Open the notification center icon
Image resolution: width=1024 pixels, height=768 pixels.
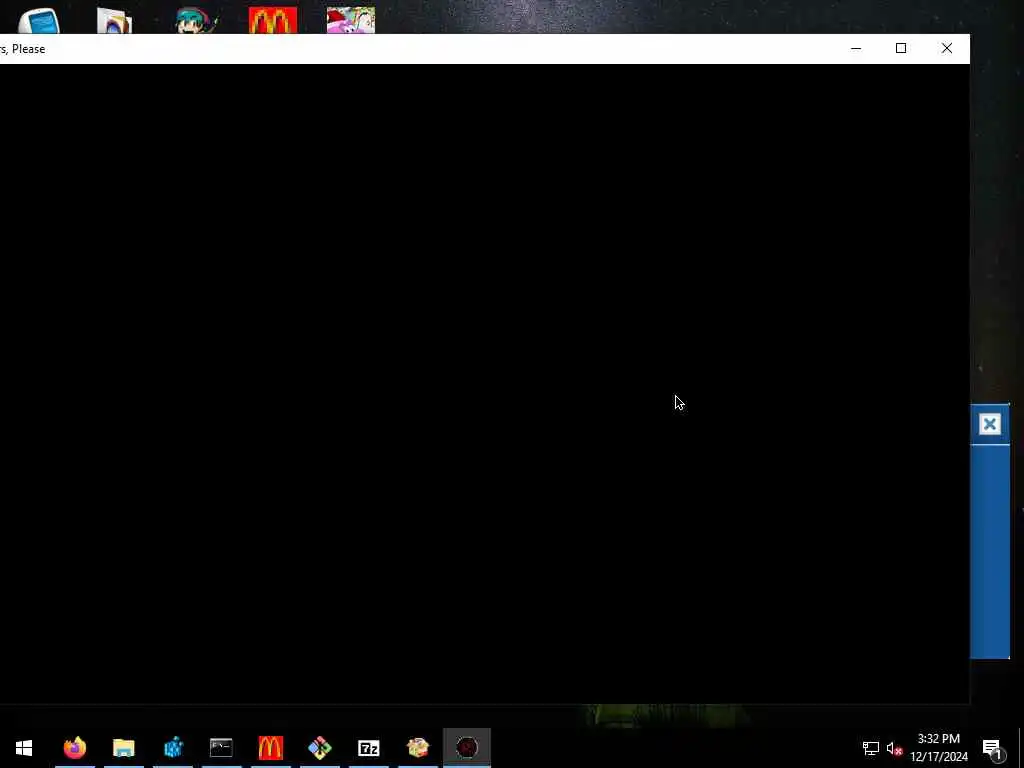(992, 748)
